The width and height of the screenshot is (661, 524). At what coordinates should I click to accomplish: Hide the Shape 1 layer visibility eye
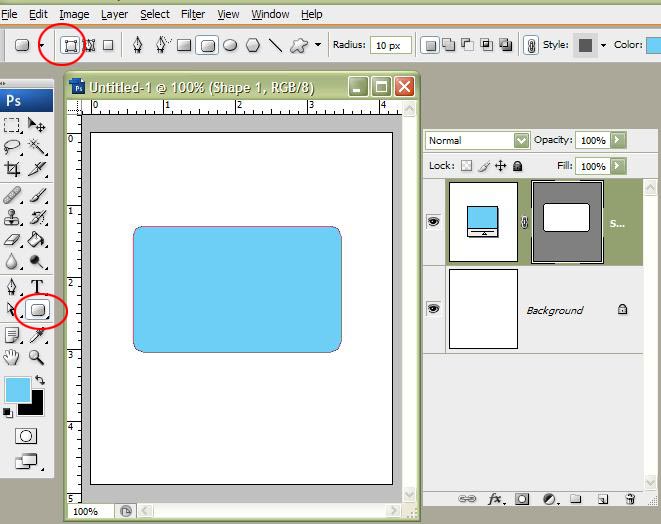[x=433, y=222]
